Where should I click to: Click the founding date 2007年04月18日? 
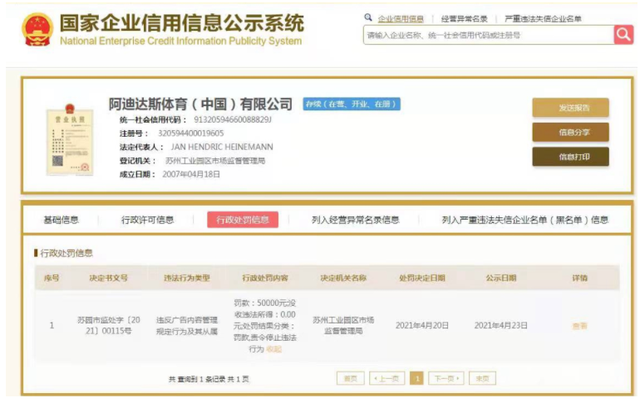pos(191,174)
